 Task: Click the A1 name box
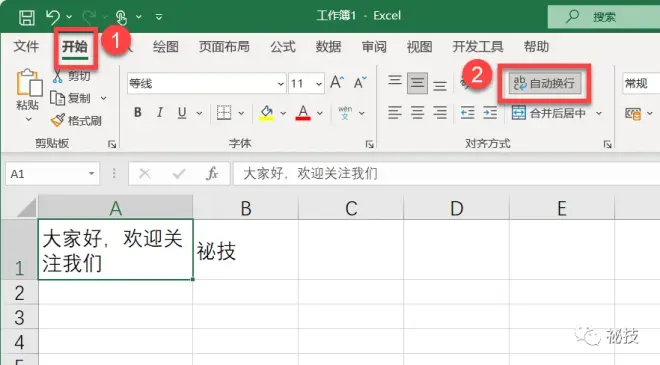click(52, 173)
